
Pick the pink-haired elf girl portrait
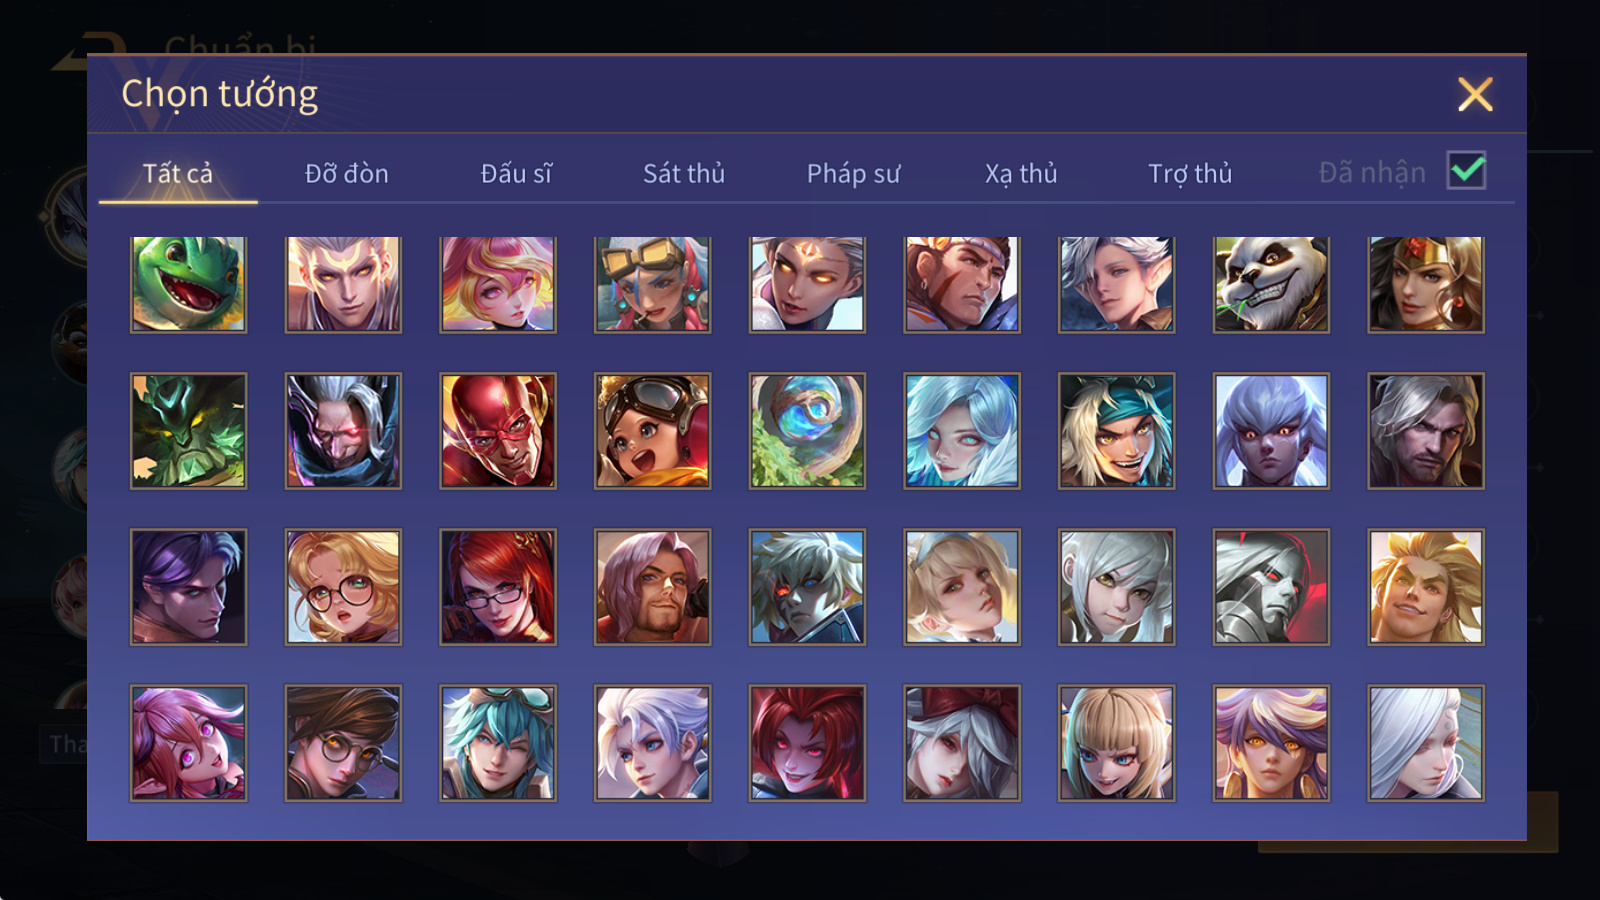click(x=188, y=743)
